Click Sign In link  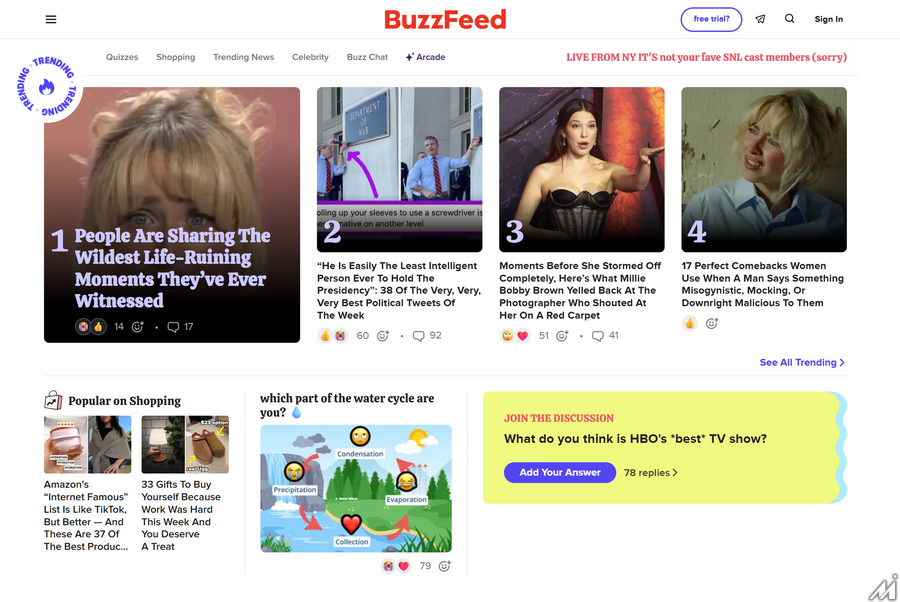pos(828,19)
